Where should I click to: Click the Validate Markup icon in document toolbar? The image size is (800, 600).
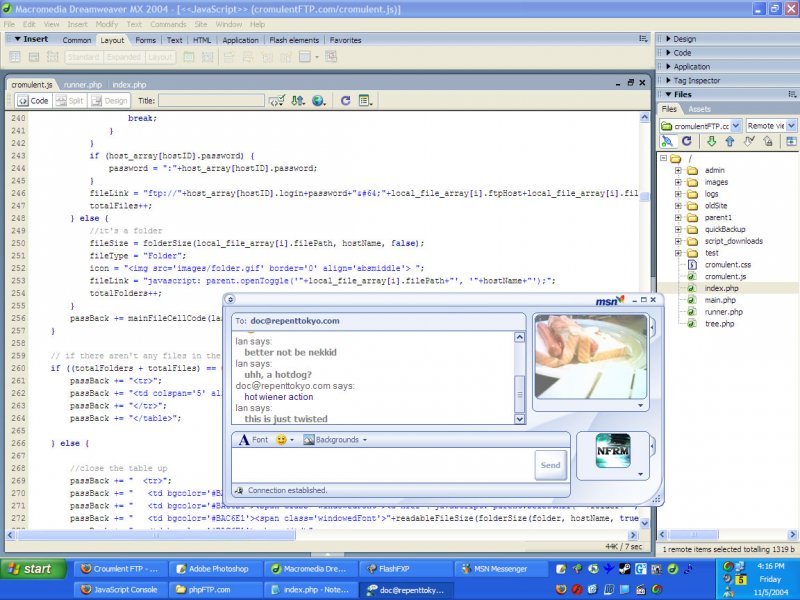tap(277, 101)
